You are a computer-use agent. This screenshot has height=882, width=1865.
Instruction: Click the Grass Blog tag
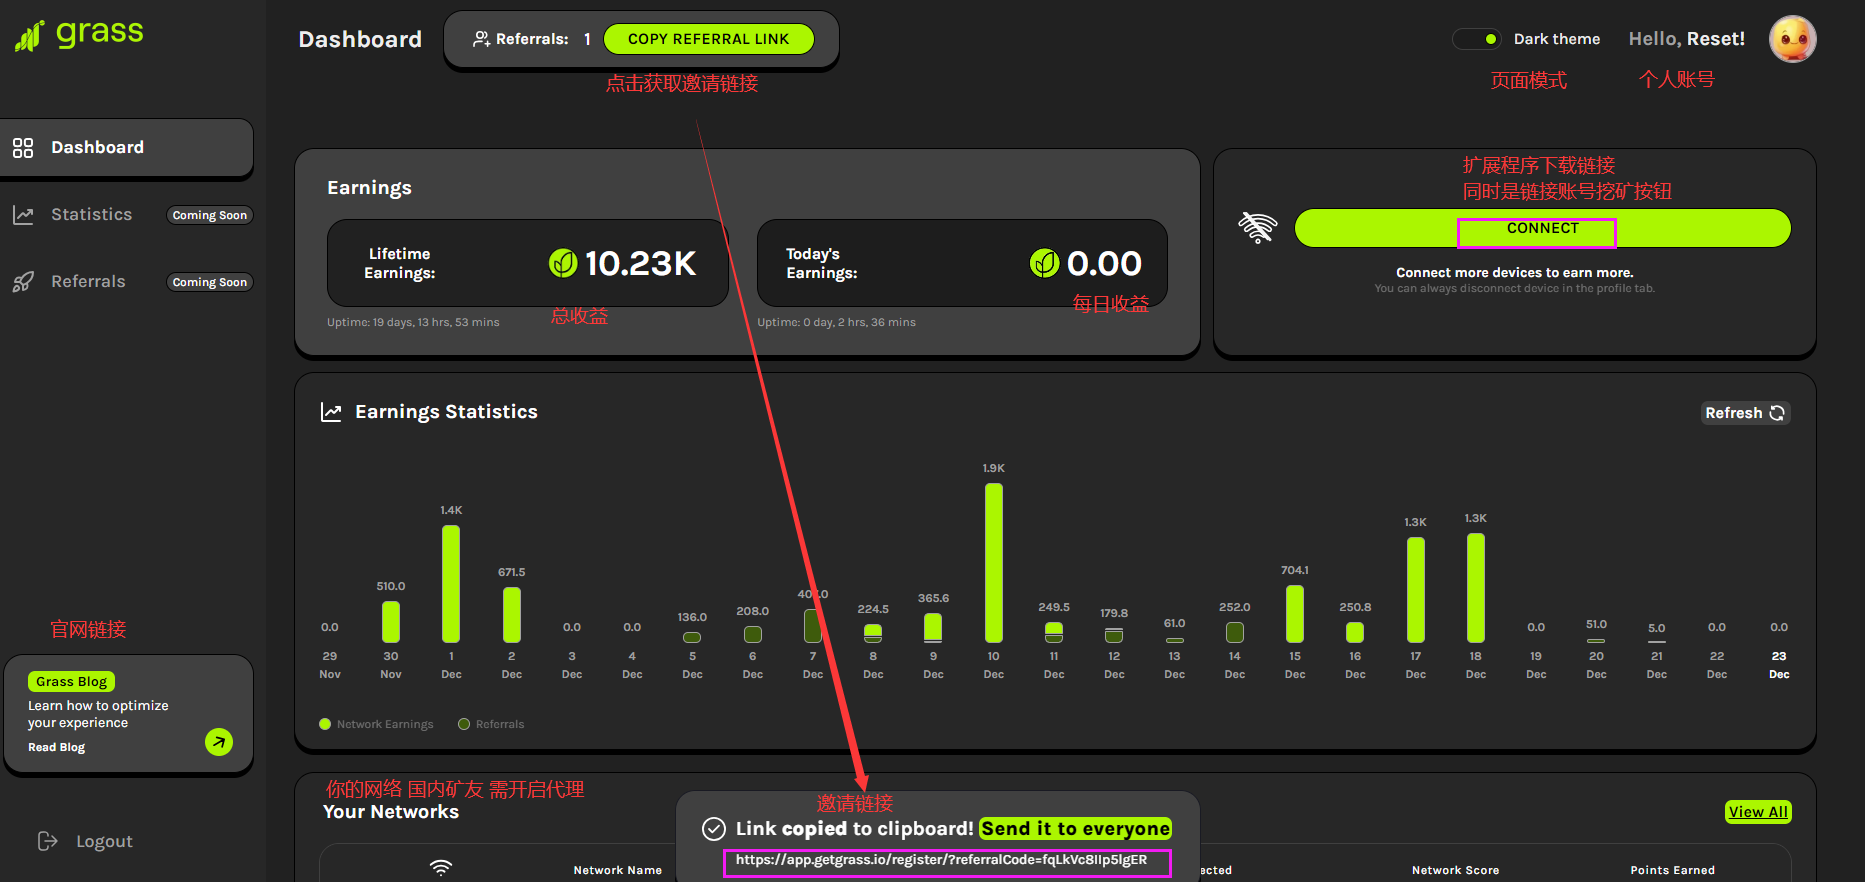pos(71,681)
